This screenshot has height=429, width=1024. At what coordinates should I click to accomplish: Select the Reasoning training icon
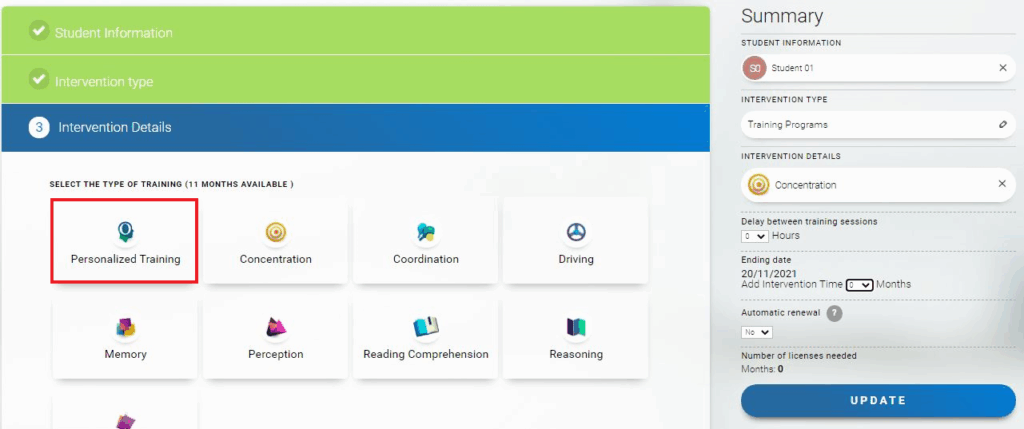tap(576, 327)
